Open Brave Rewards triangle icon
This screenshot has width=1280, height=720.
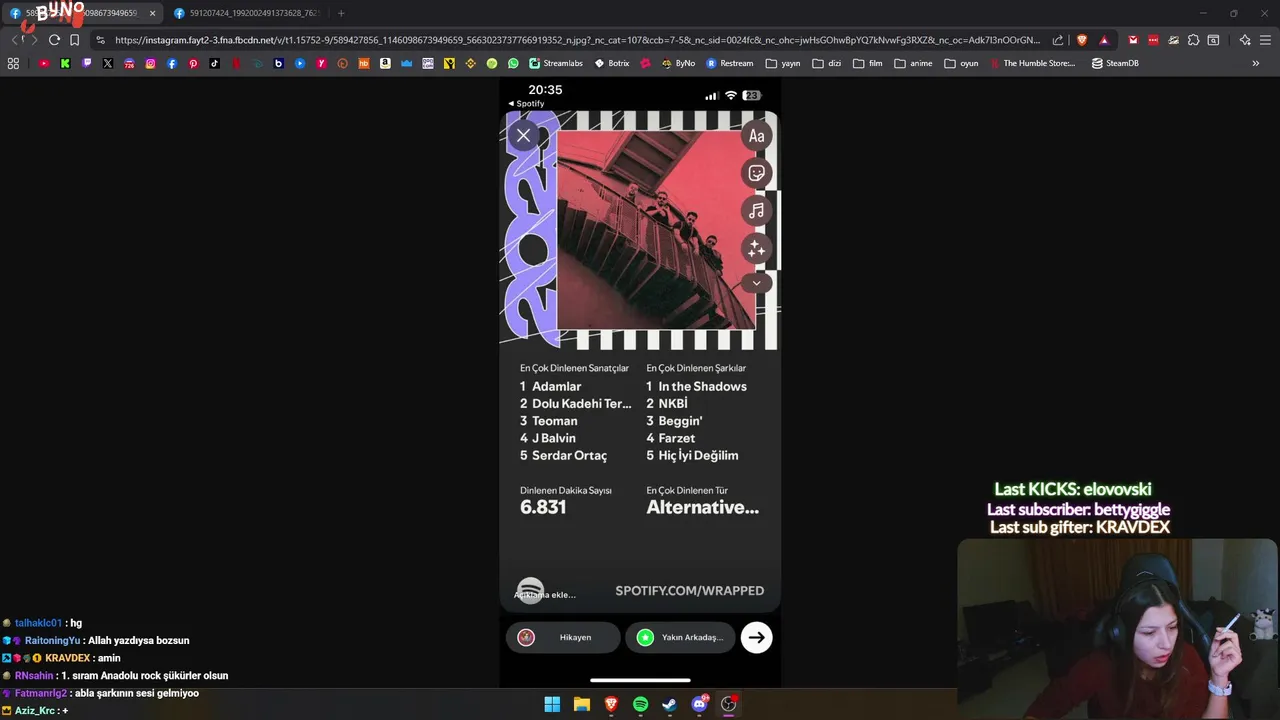1104,40
